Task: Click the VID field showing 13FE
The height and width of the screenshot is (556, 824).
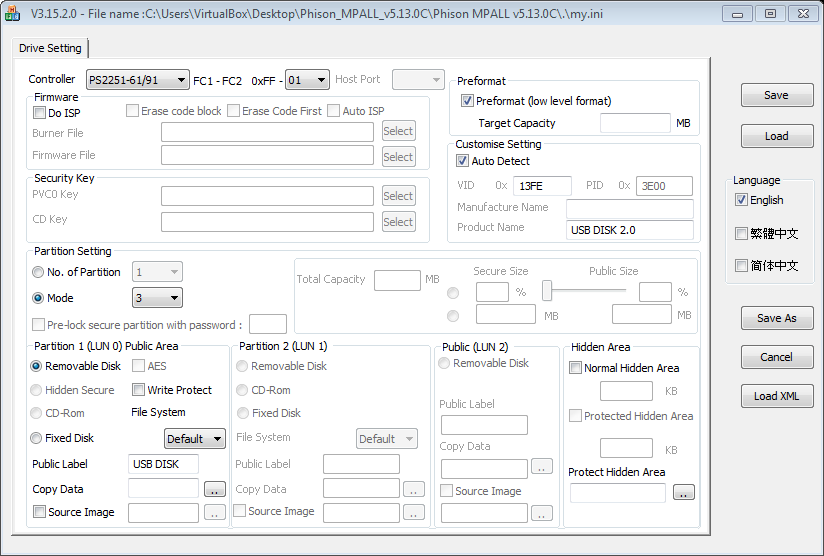Action: pyautogui.click(x=542, y=186)
